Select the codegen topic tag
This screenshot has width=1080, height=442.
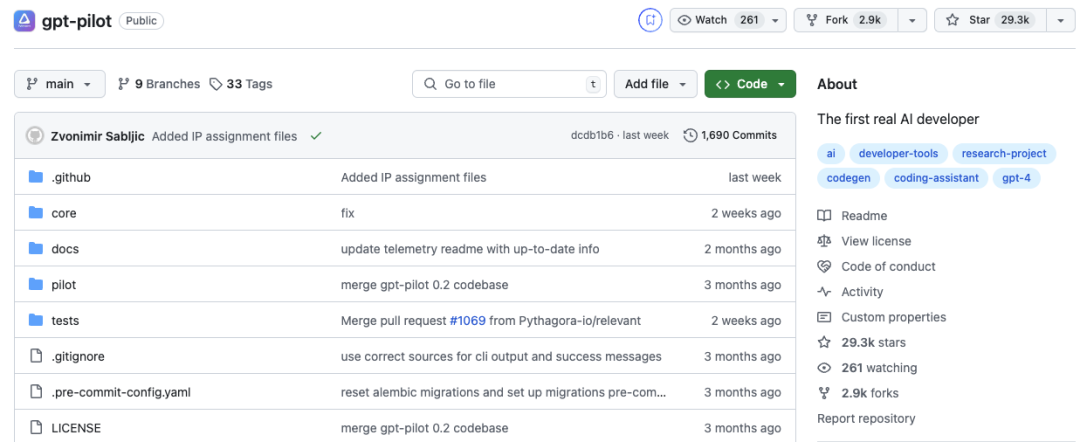point(849,178)
